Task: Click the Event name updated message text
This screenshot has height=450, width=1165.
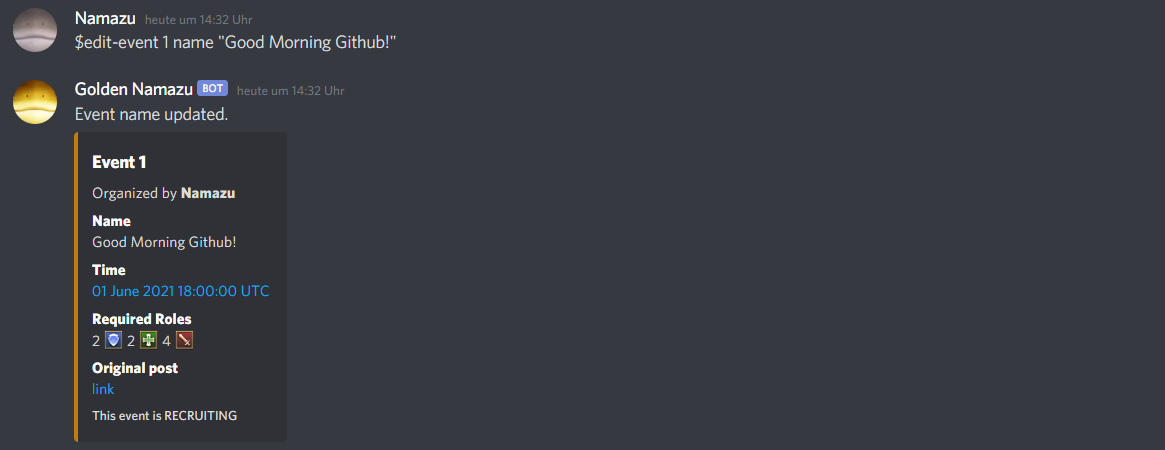Action: 152,115
